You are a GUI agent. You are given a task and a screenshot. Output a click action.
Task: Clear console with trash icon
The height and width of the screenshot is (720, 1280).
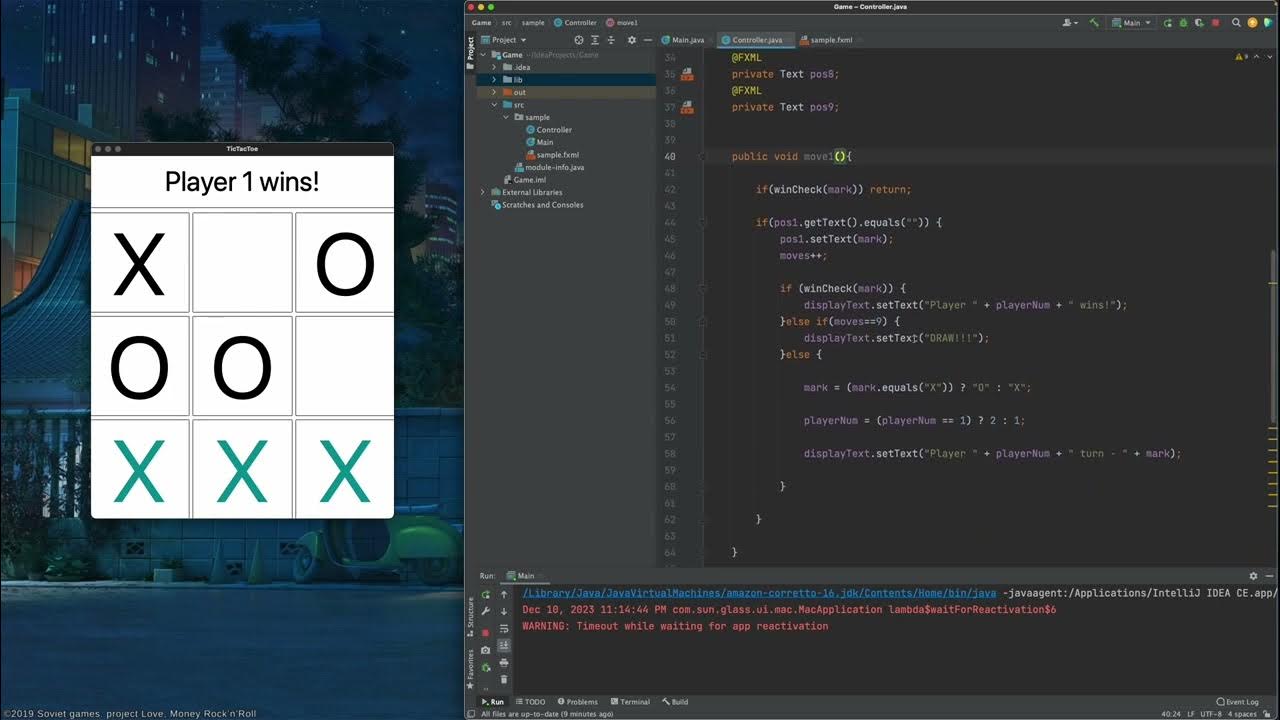[x=504, y=679]
